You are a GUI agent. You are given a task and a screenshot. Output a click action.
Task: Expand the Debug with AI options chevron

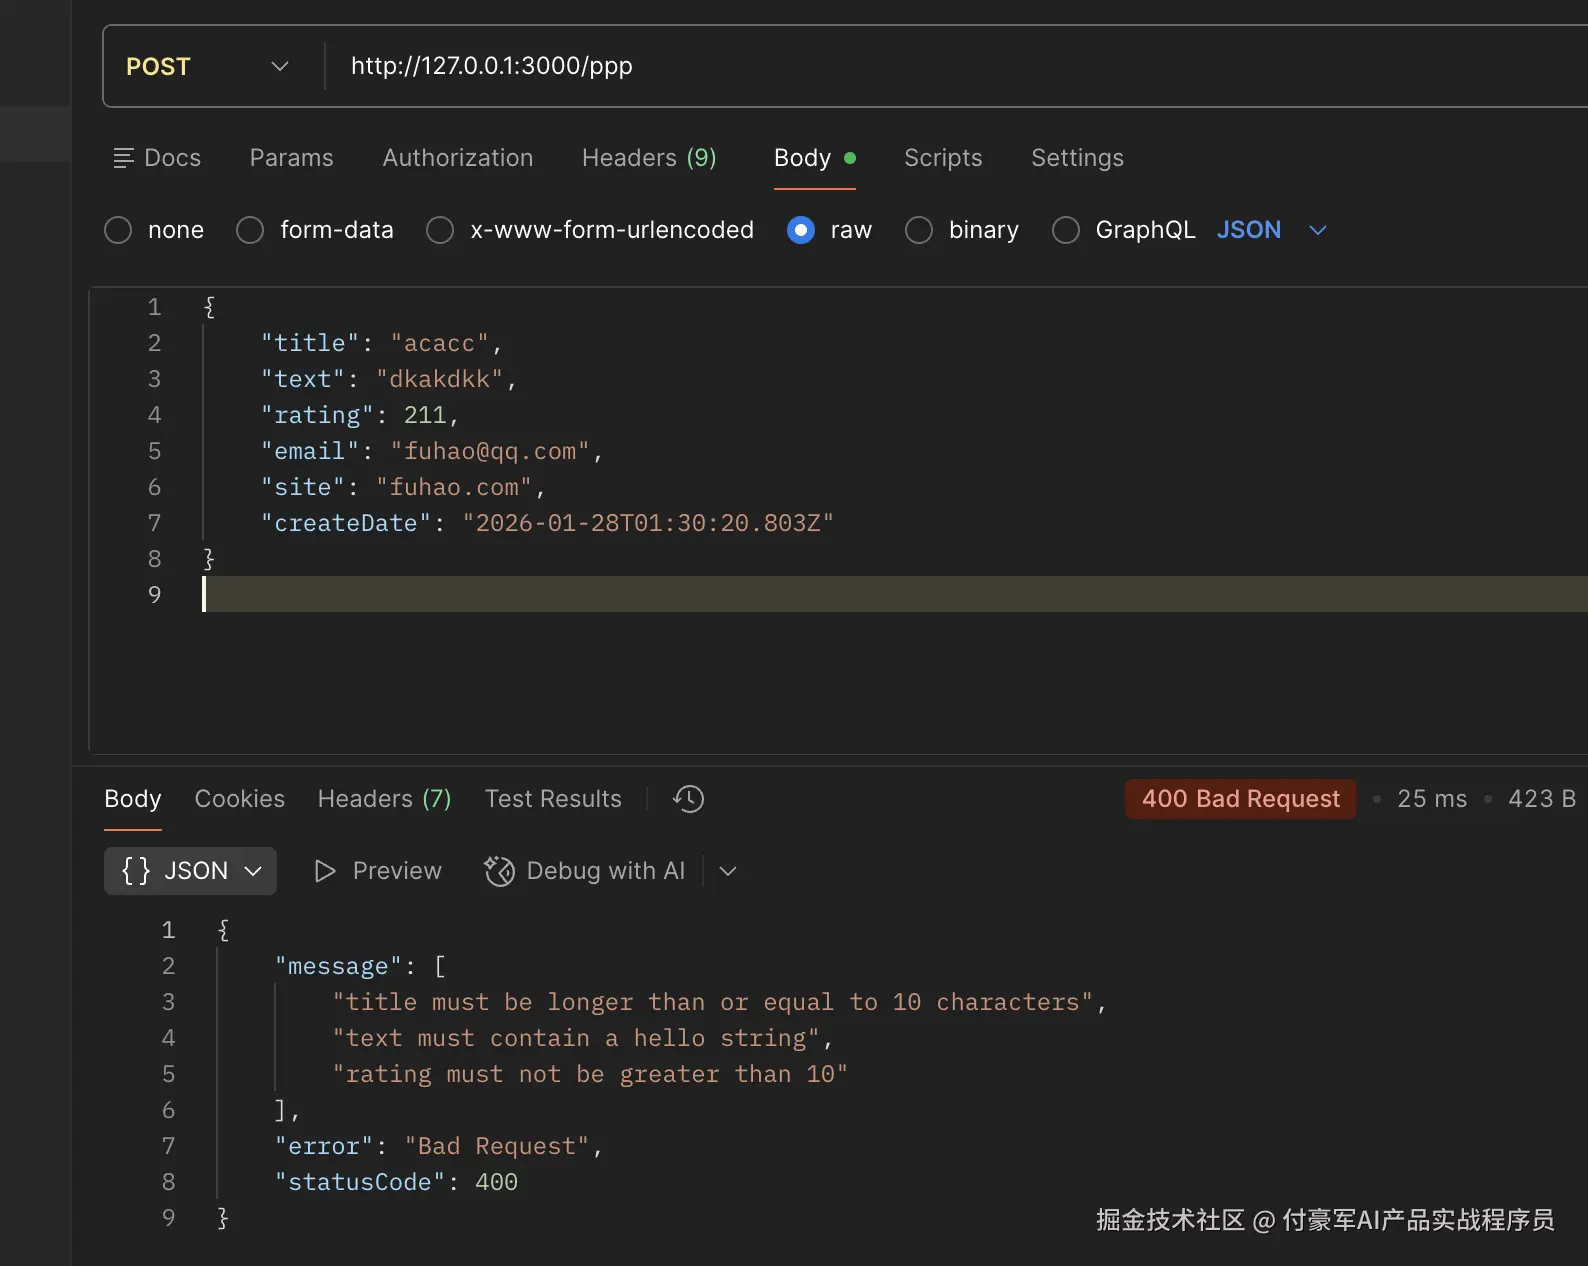click(728, 871)
